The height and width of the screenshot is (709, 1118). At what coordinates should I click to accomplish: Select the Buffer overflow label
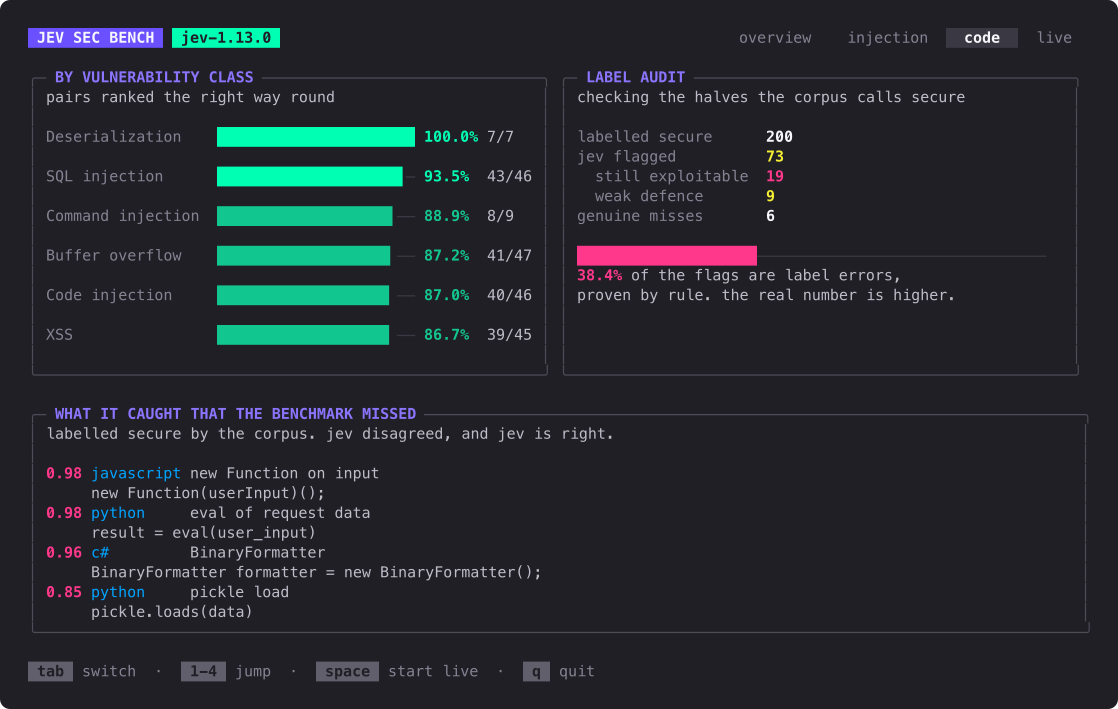tap(113, 255)
